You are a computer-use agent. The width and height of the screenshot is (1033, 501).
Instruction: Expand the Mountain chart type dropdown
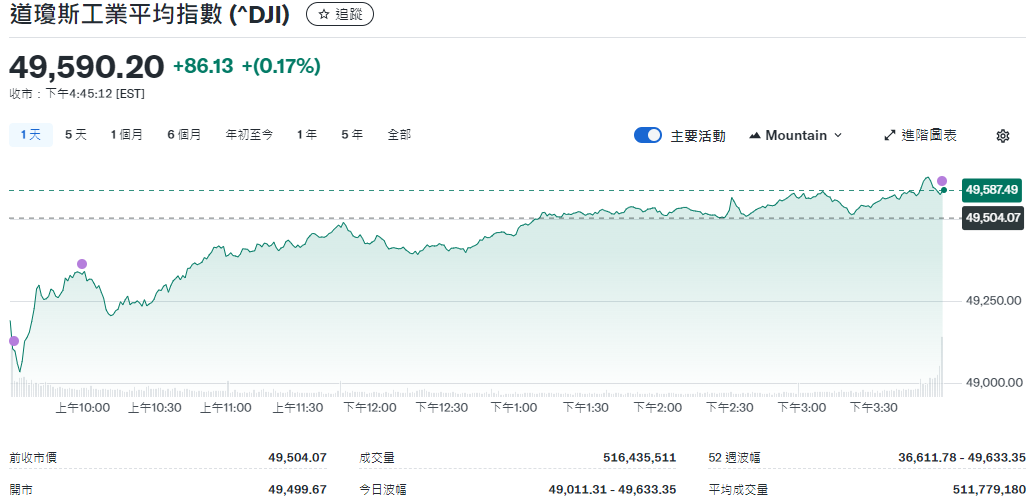pos(795,135)
